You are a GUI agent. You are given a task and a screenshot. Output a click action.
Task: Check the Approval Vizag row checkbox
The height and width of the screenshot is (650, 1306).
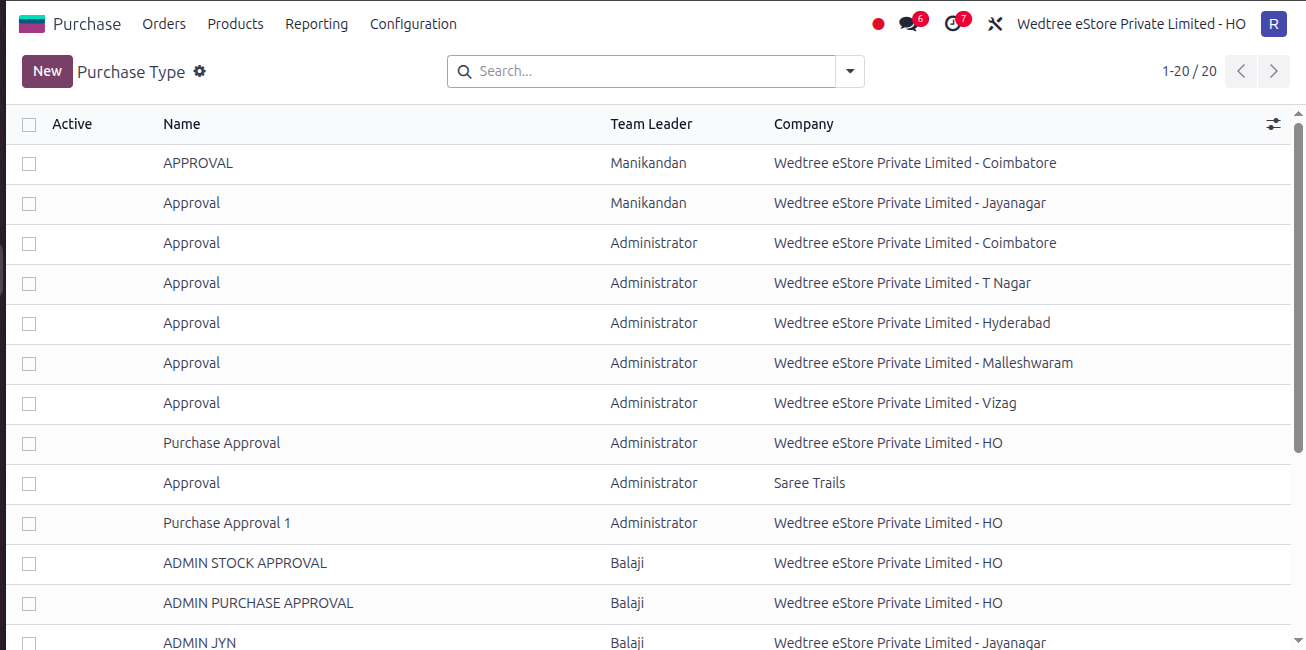click(x=29, y=403)
